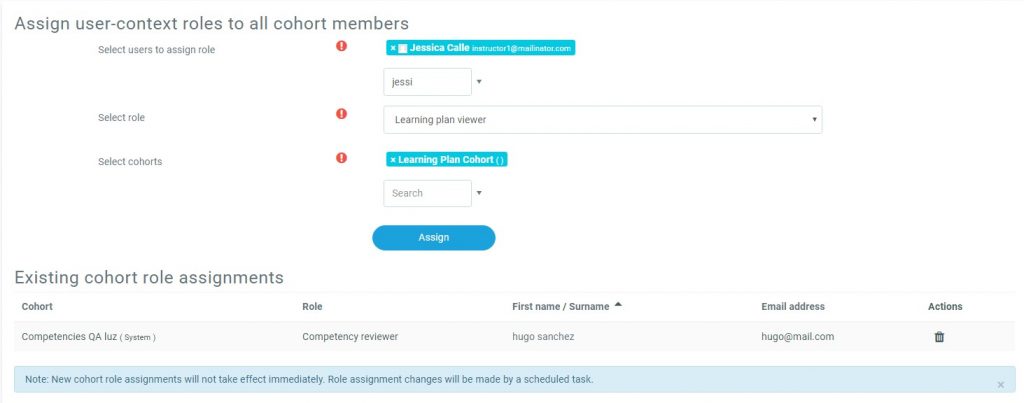Click the Email address column header
Screen dimensions: 1024x403
tap(792, 306)
